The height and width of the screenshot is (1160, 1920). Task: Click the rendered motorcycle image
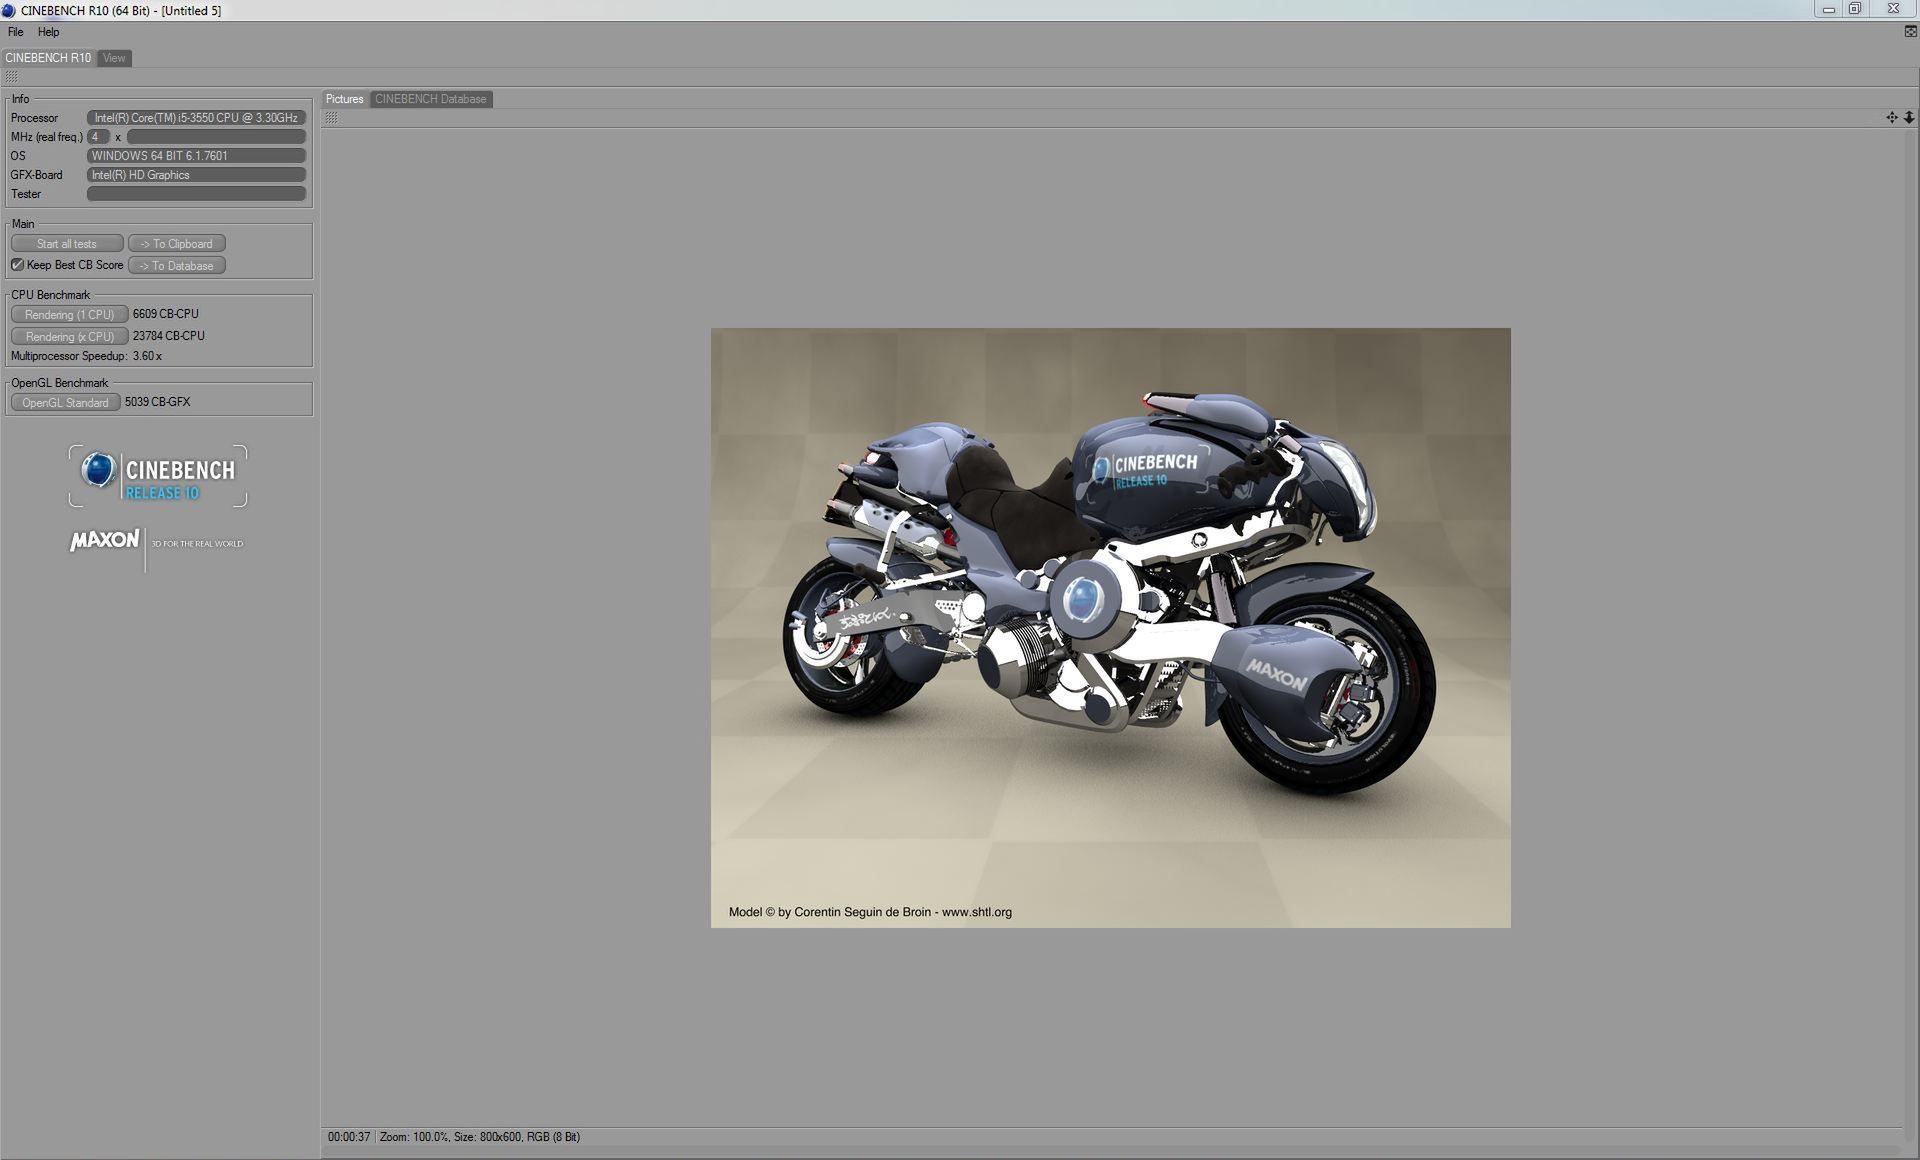pyautogui.click(x=1110, y=628)
